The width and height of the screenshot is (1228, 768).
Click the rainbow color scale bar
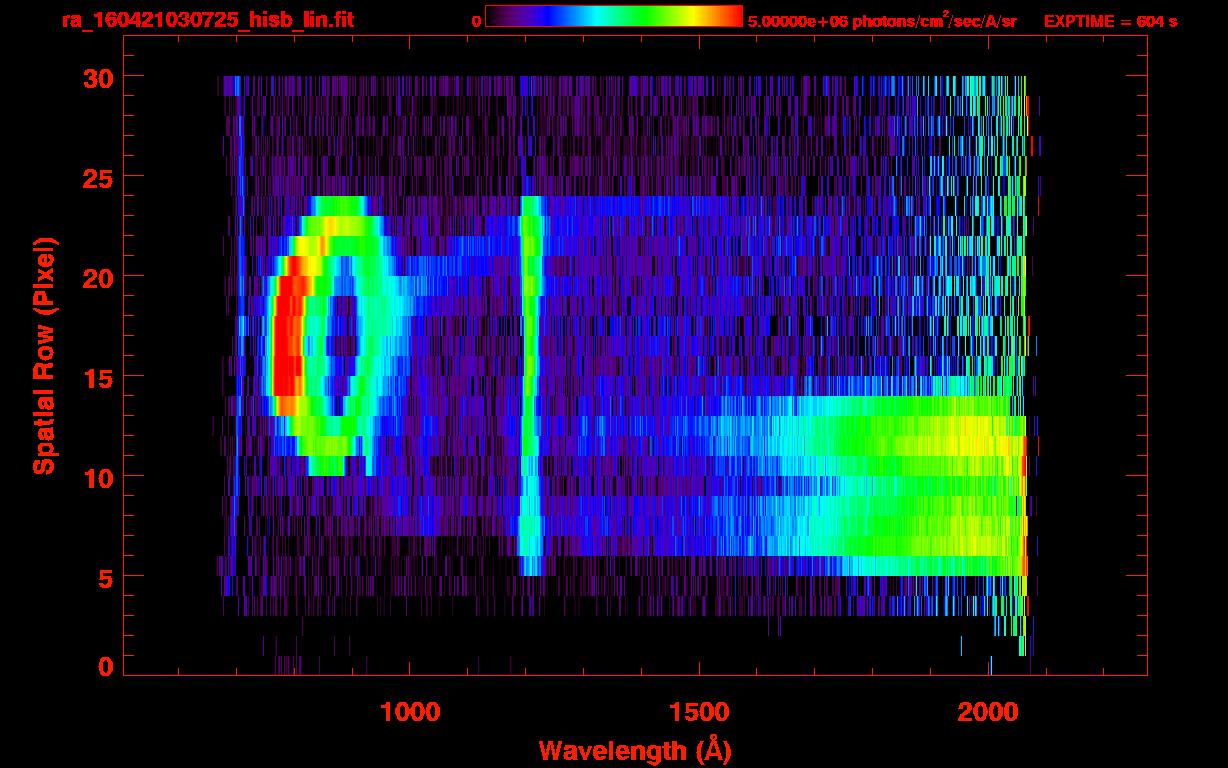pos(613,17)
